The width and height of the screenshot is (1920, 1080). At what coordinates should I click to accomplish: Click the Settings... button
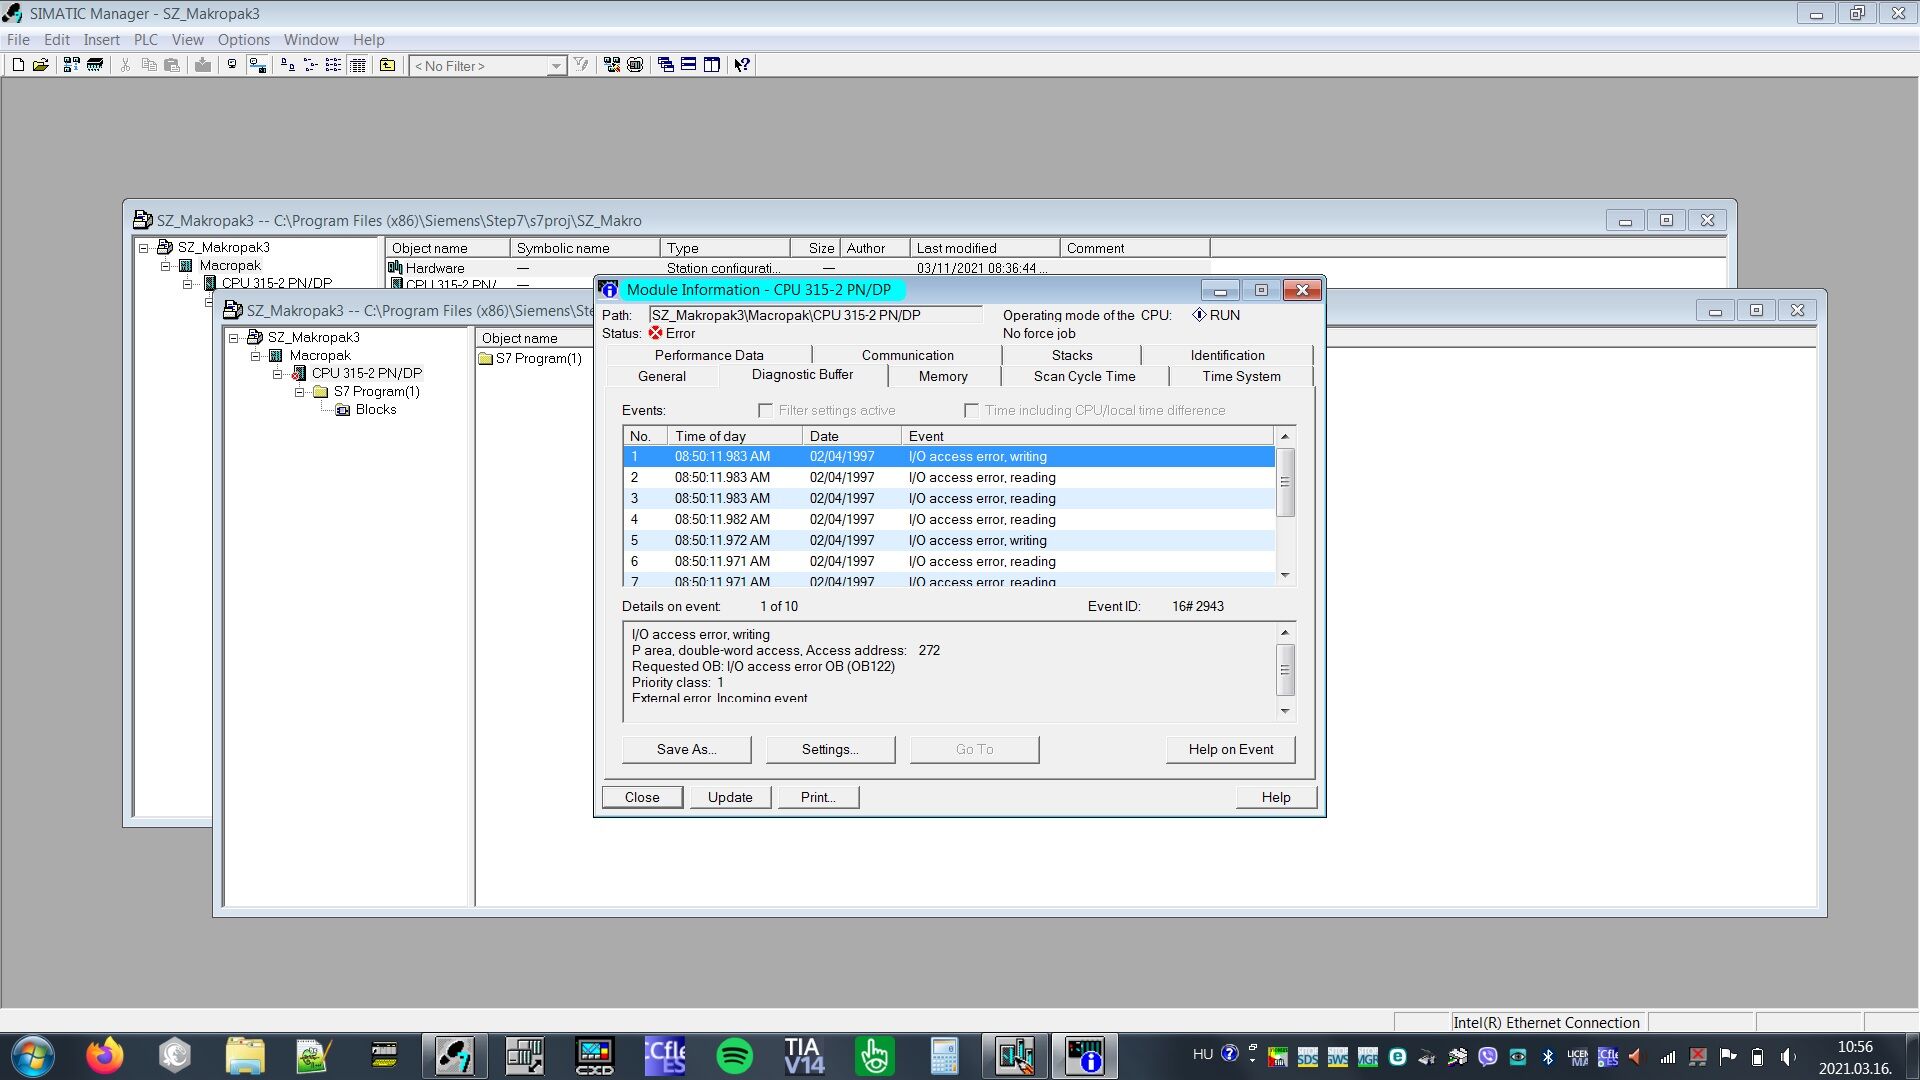[x=830, y=749]
